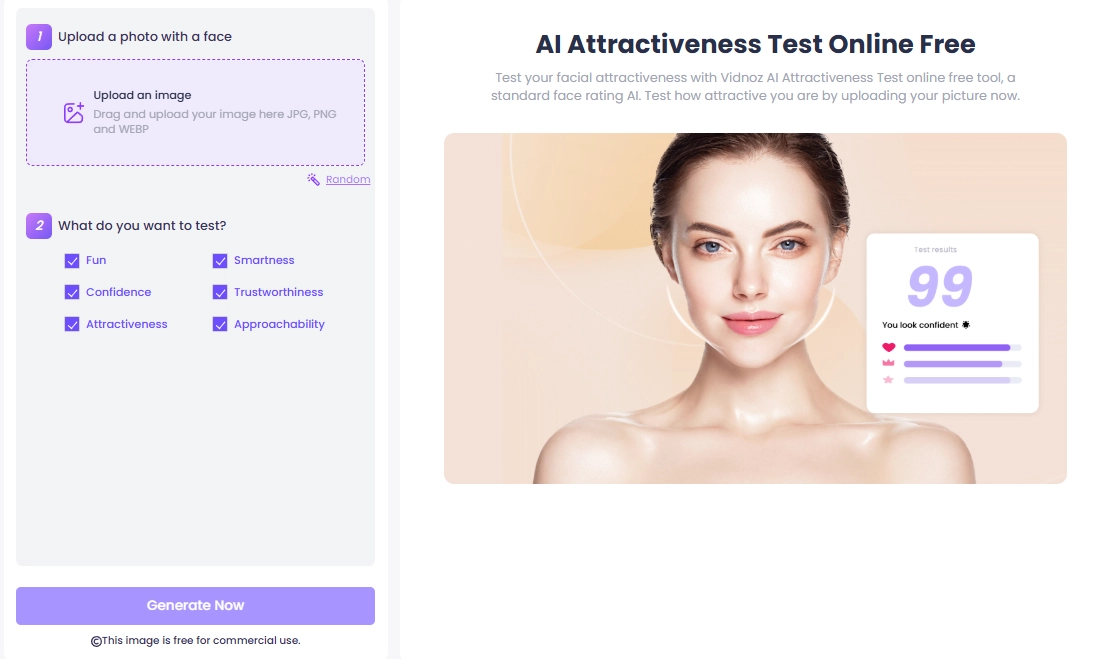
Task: Disable the Confidence checkbox
Action: point(72,293)
